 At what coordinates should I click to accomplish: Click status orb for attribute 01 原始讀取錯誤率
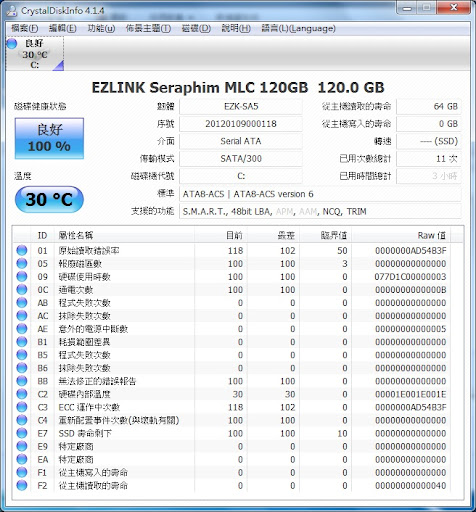tap(22, 250)
